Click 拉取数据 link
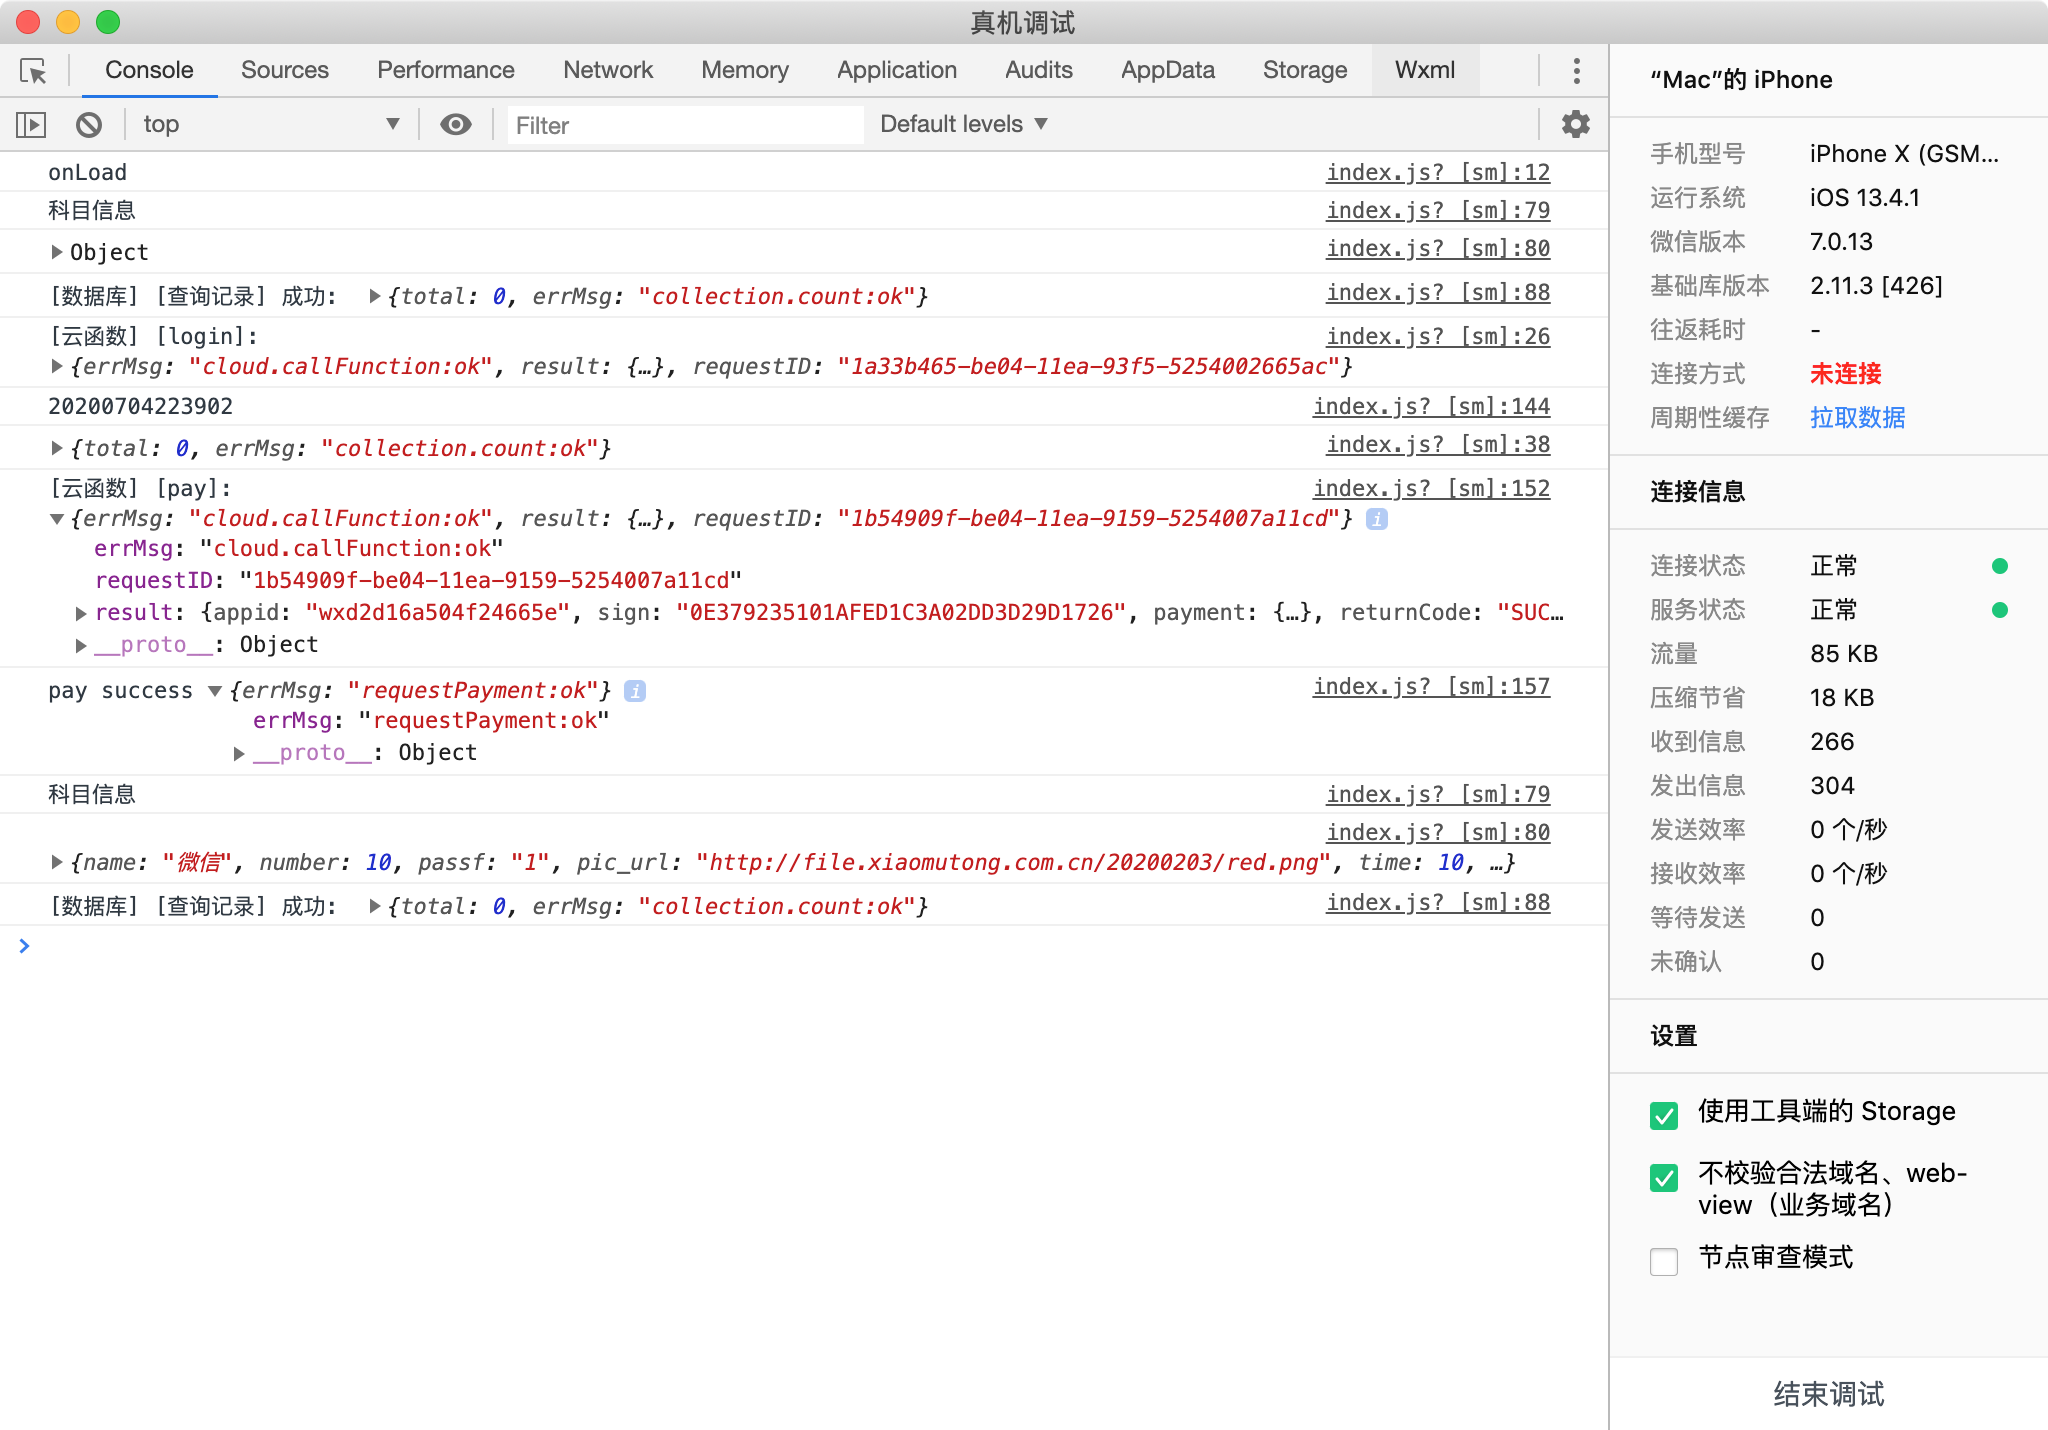 (1857, 418)
